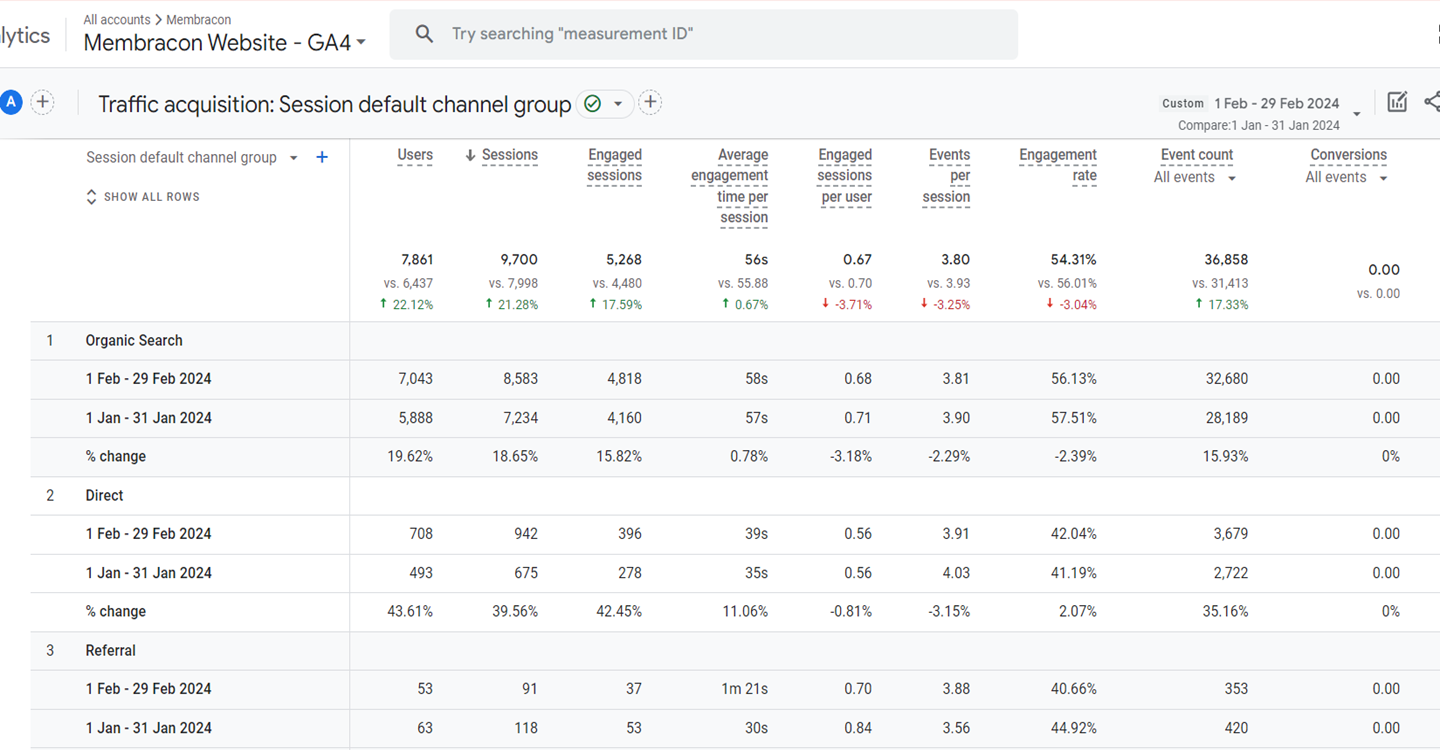The width and height of the screenshot is (1440, 750).
Task: Click the search field placeholder text
Action: coord(572,34)
